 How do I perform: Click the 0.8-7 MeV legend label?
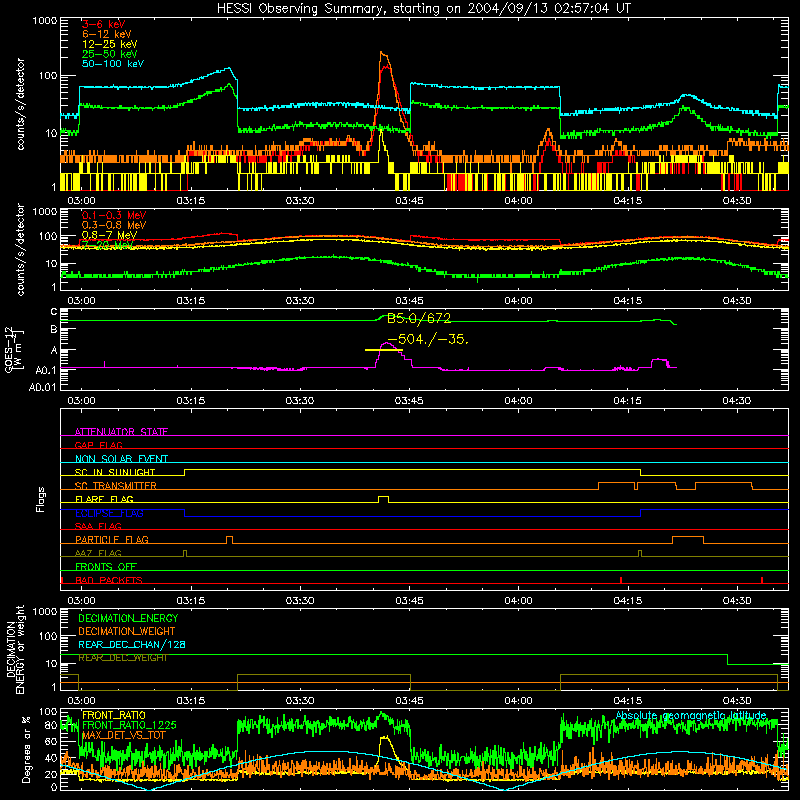tap(109, 235)
